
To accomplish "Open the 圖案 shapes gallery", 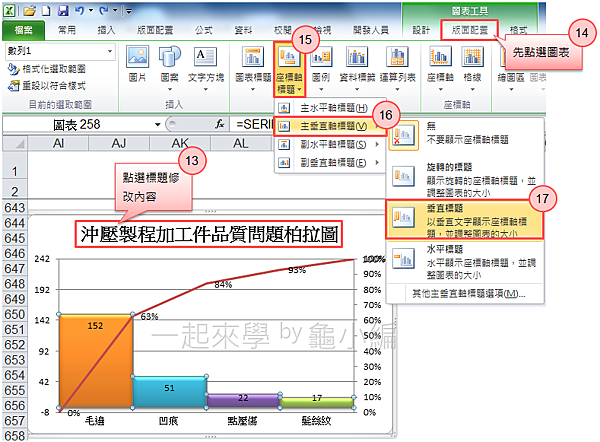I will (x=170, y=68).
